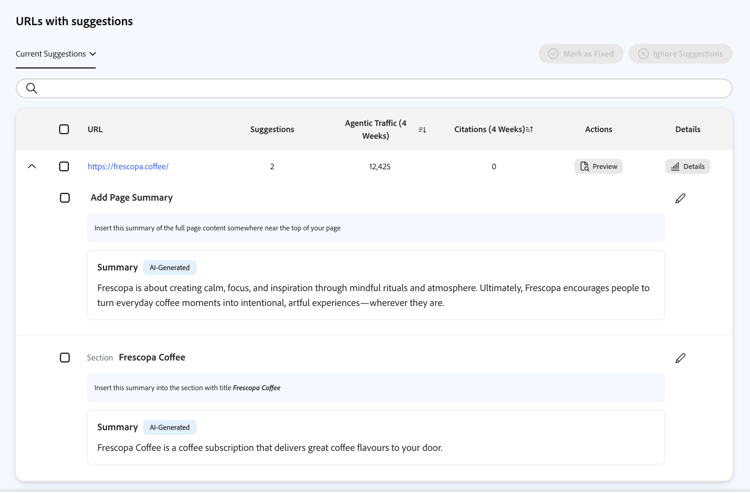This screenshot has height=493, width=750.
Task: Click the Preview button
Action: pos(598,166)
